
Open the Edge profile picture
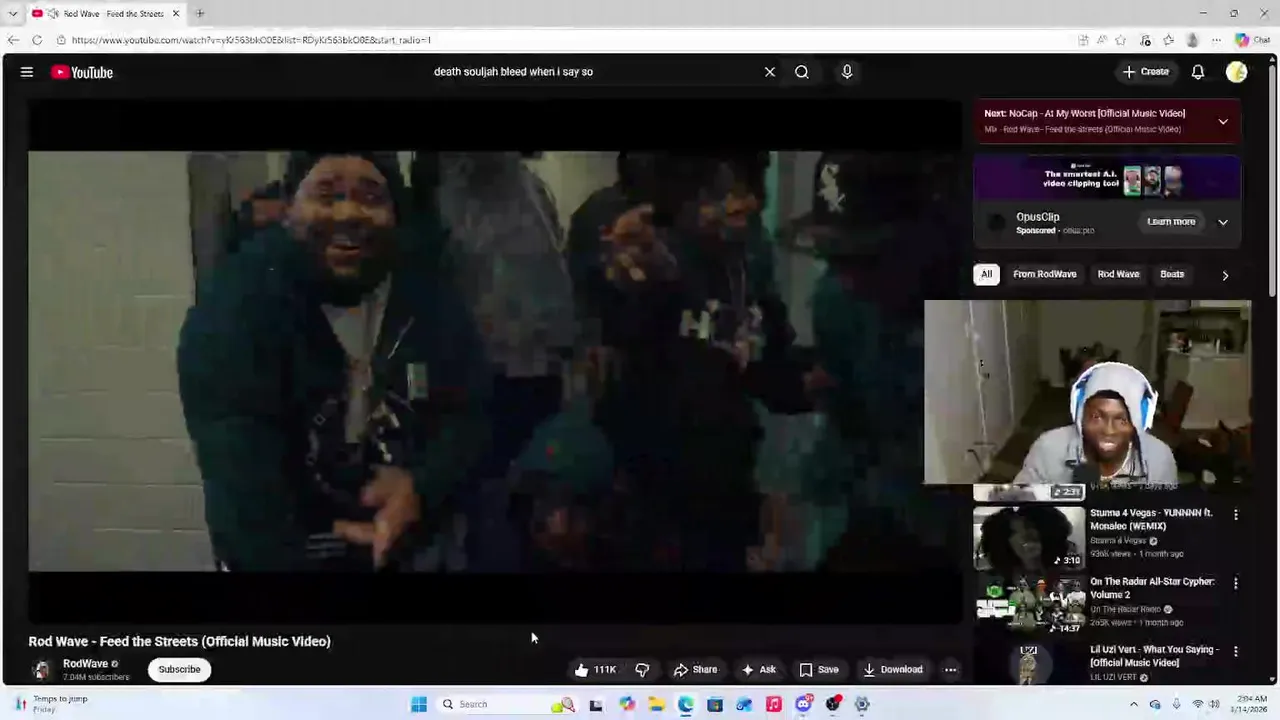click(1192, 40)
